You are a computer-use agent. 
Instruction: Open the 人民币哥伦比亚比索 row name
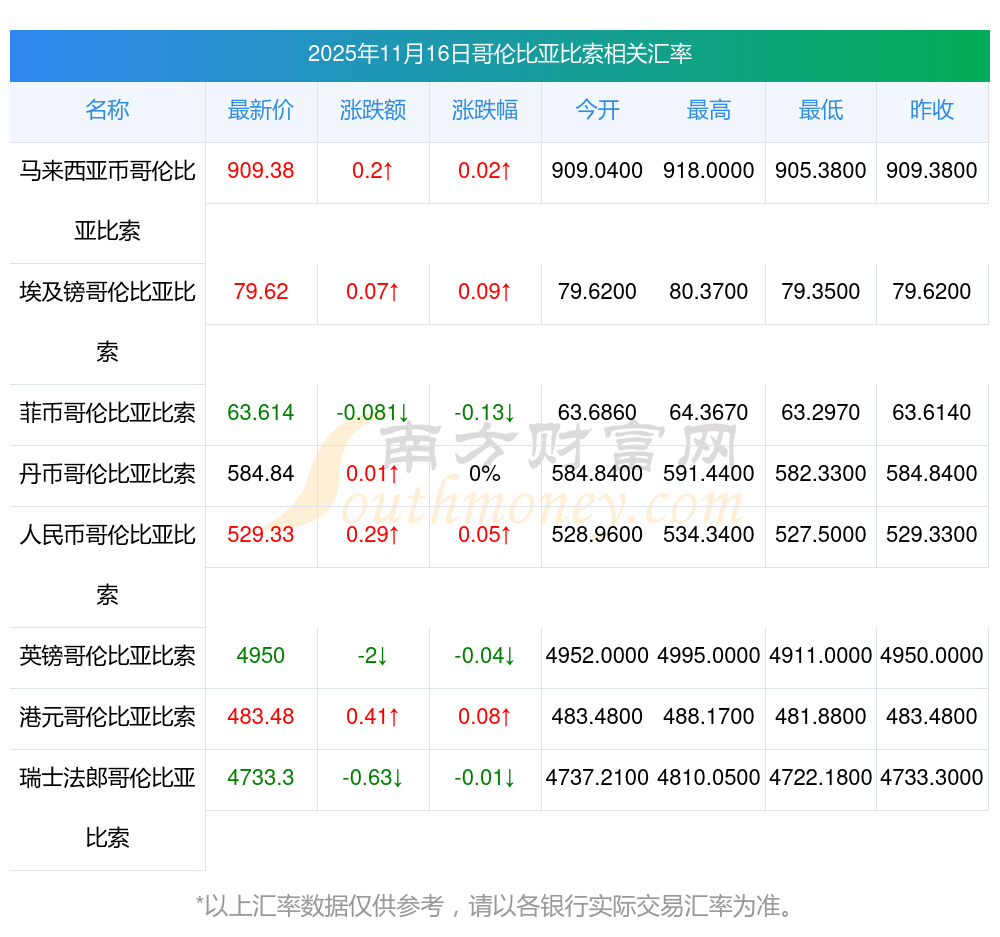[x=107, y=564]
